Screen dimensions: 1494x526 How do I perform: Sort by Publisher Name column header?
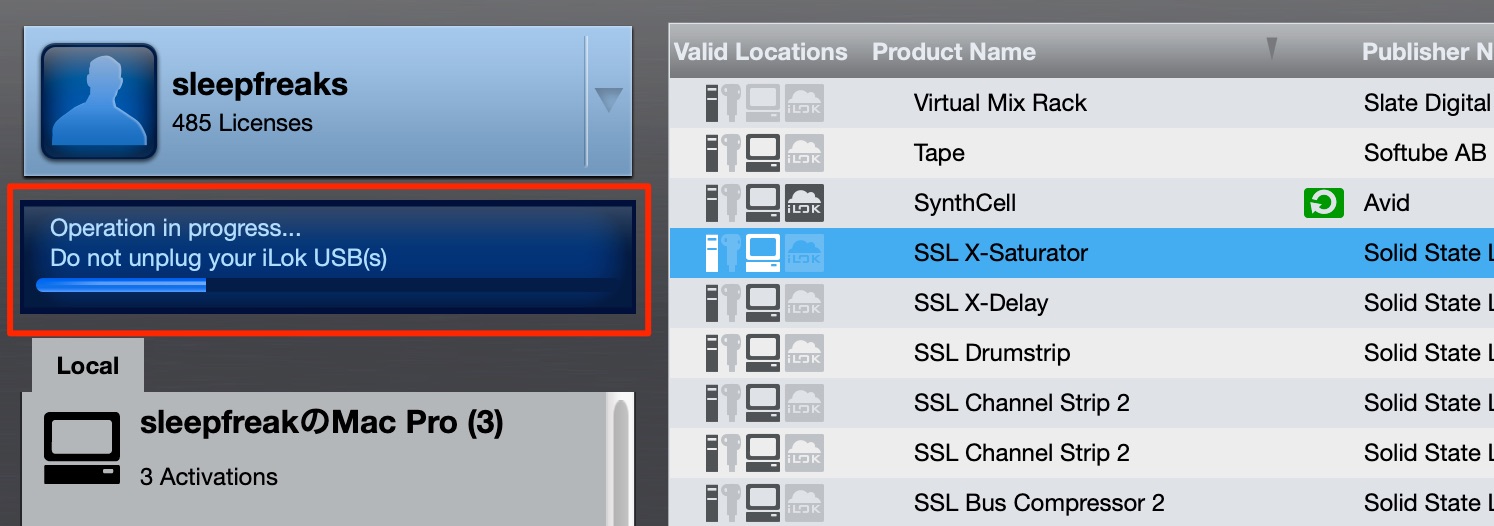point(1427,52)
